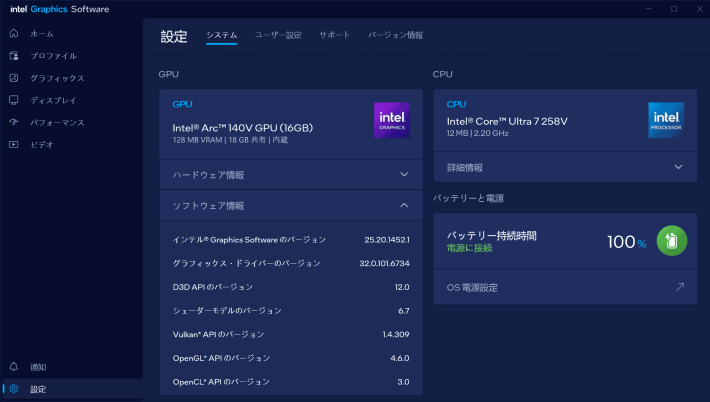Expand the ハードウェア情報 chevron
Image resolution: width=710 pixels, height=402 pixels.
point(404,174)
